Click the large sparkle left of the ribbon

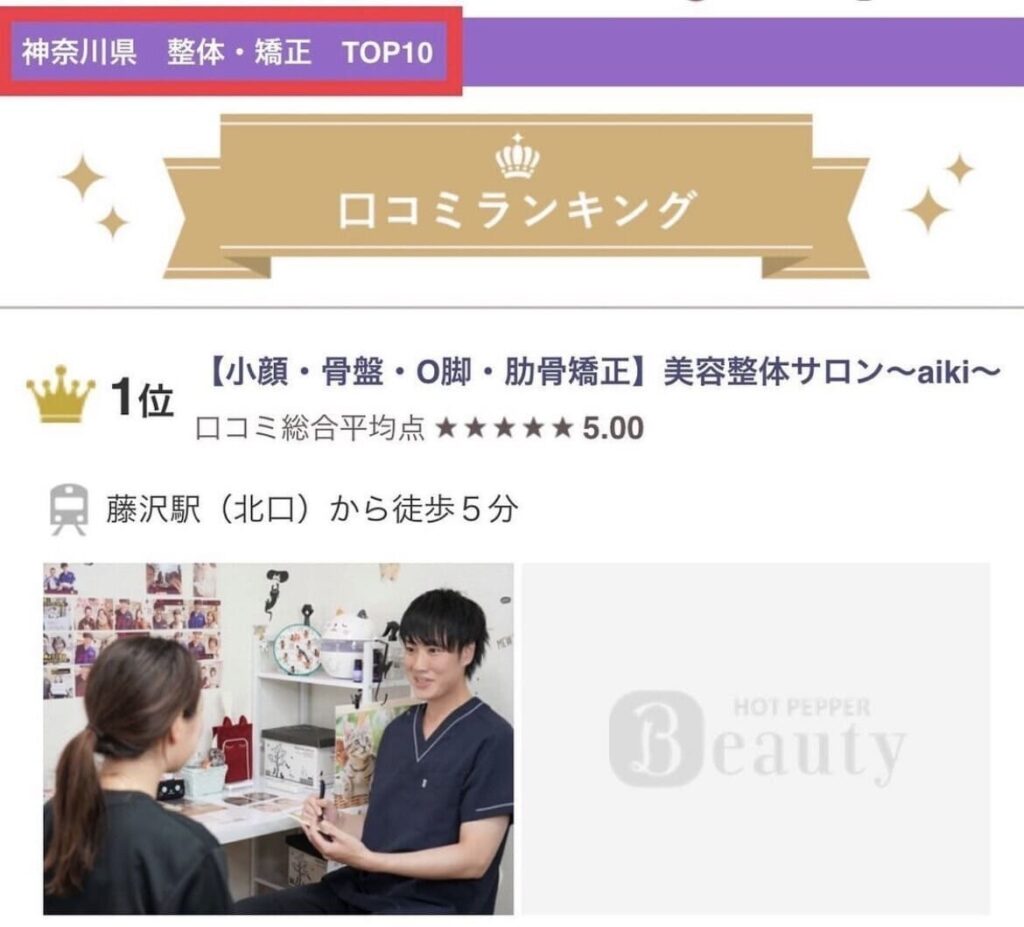point(82,176)
